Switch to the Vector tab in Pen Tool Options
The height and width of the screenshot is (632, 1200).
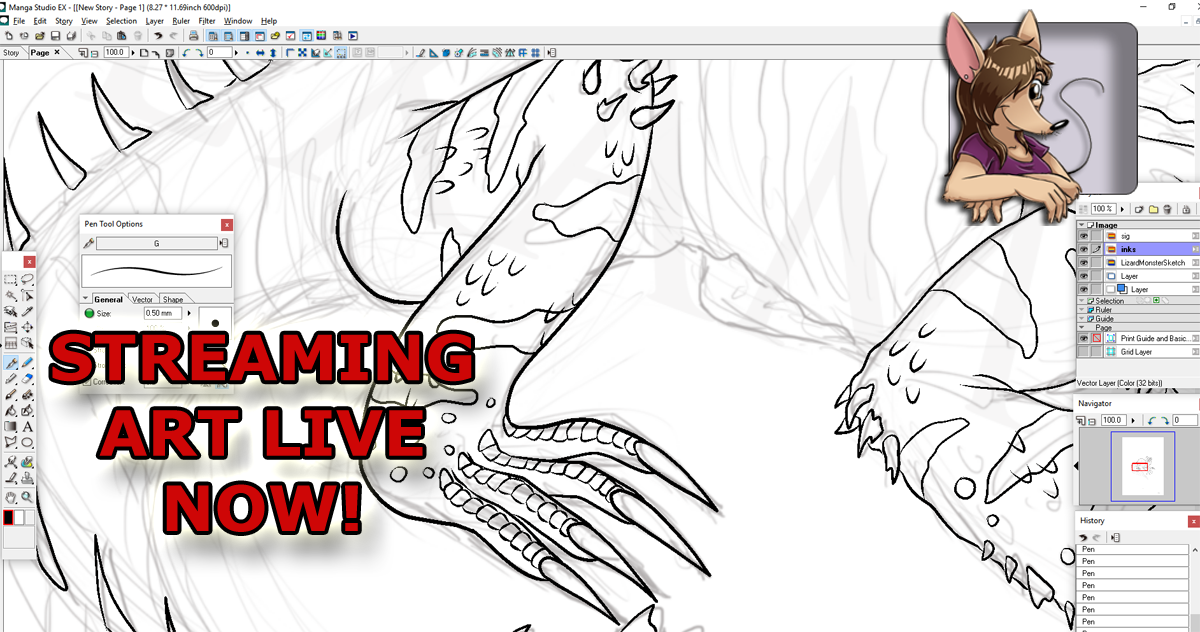pos(143,299)
